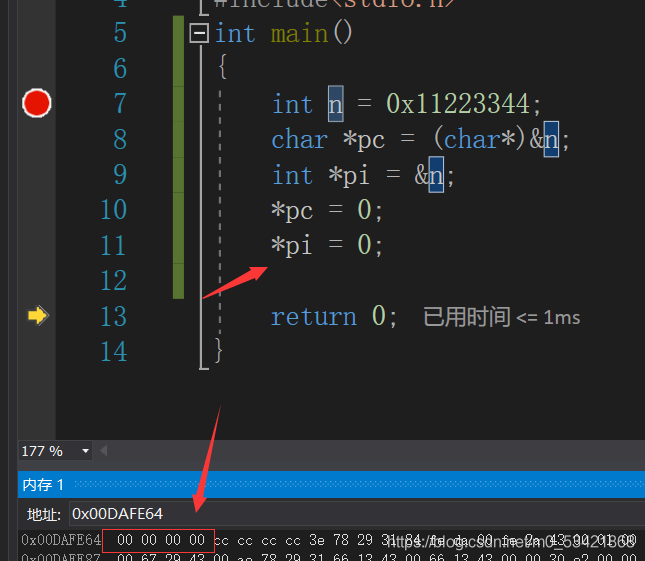645x561 pixels.
Task: Click the opening brace on line 6
Action: coord(223,67)
